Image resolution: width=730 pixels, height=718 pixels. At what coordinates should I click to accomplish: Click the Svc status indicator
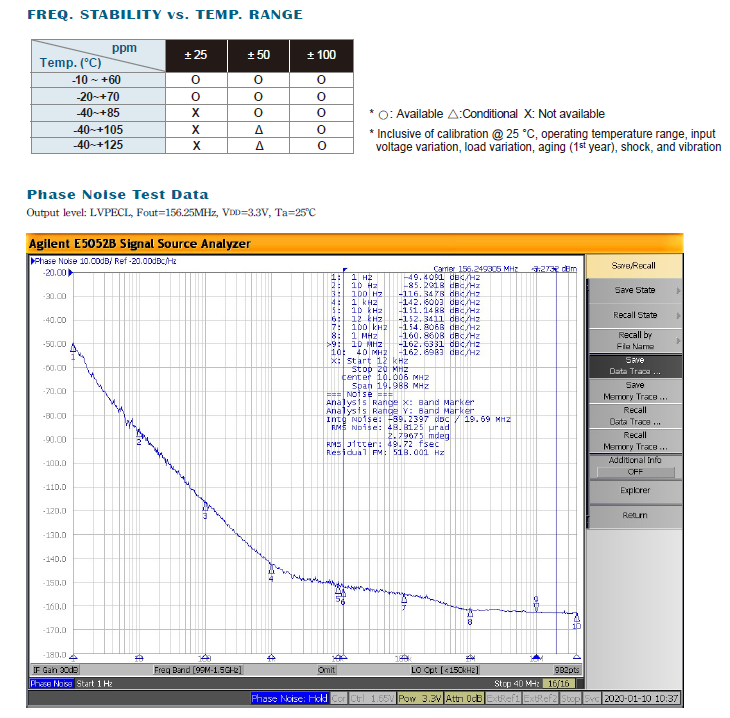pos(591,698)
